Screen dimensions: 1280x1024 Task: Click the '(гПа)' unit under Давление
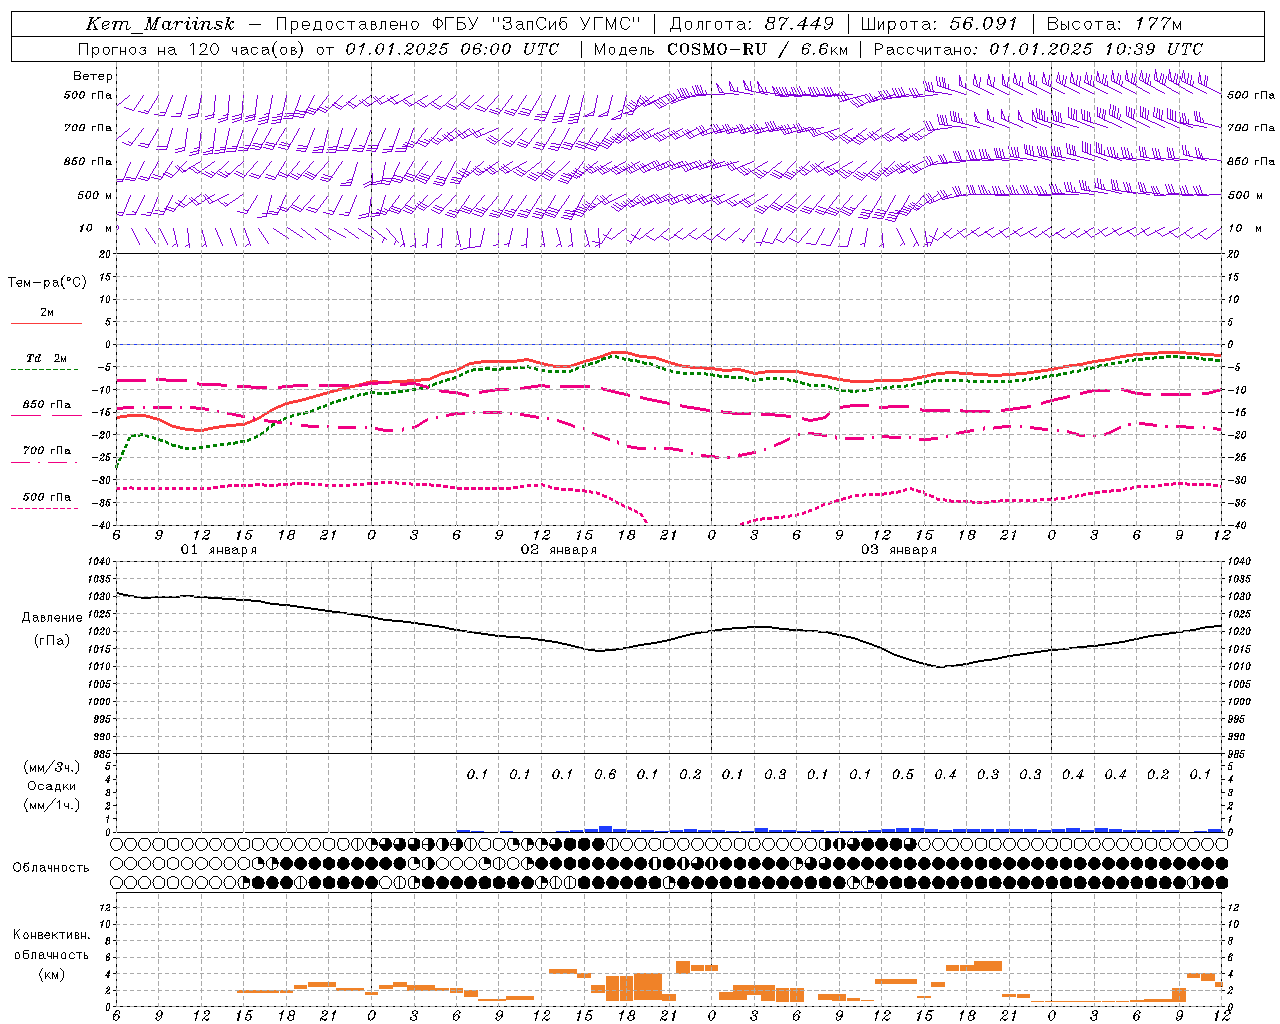tap(52, 641)
